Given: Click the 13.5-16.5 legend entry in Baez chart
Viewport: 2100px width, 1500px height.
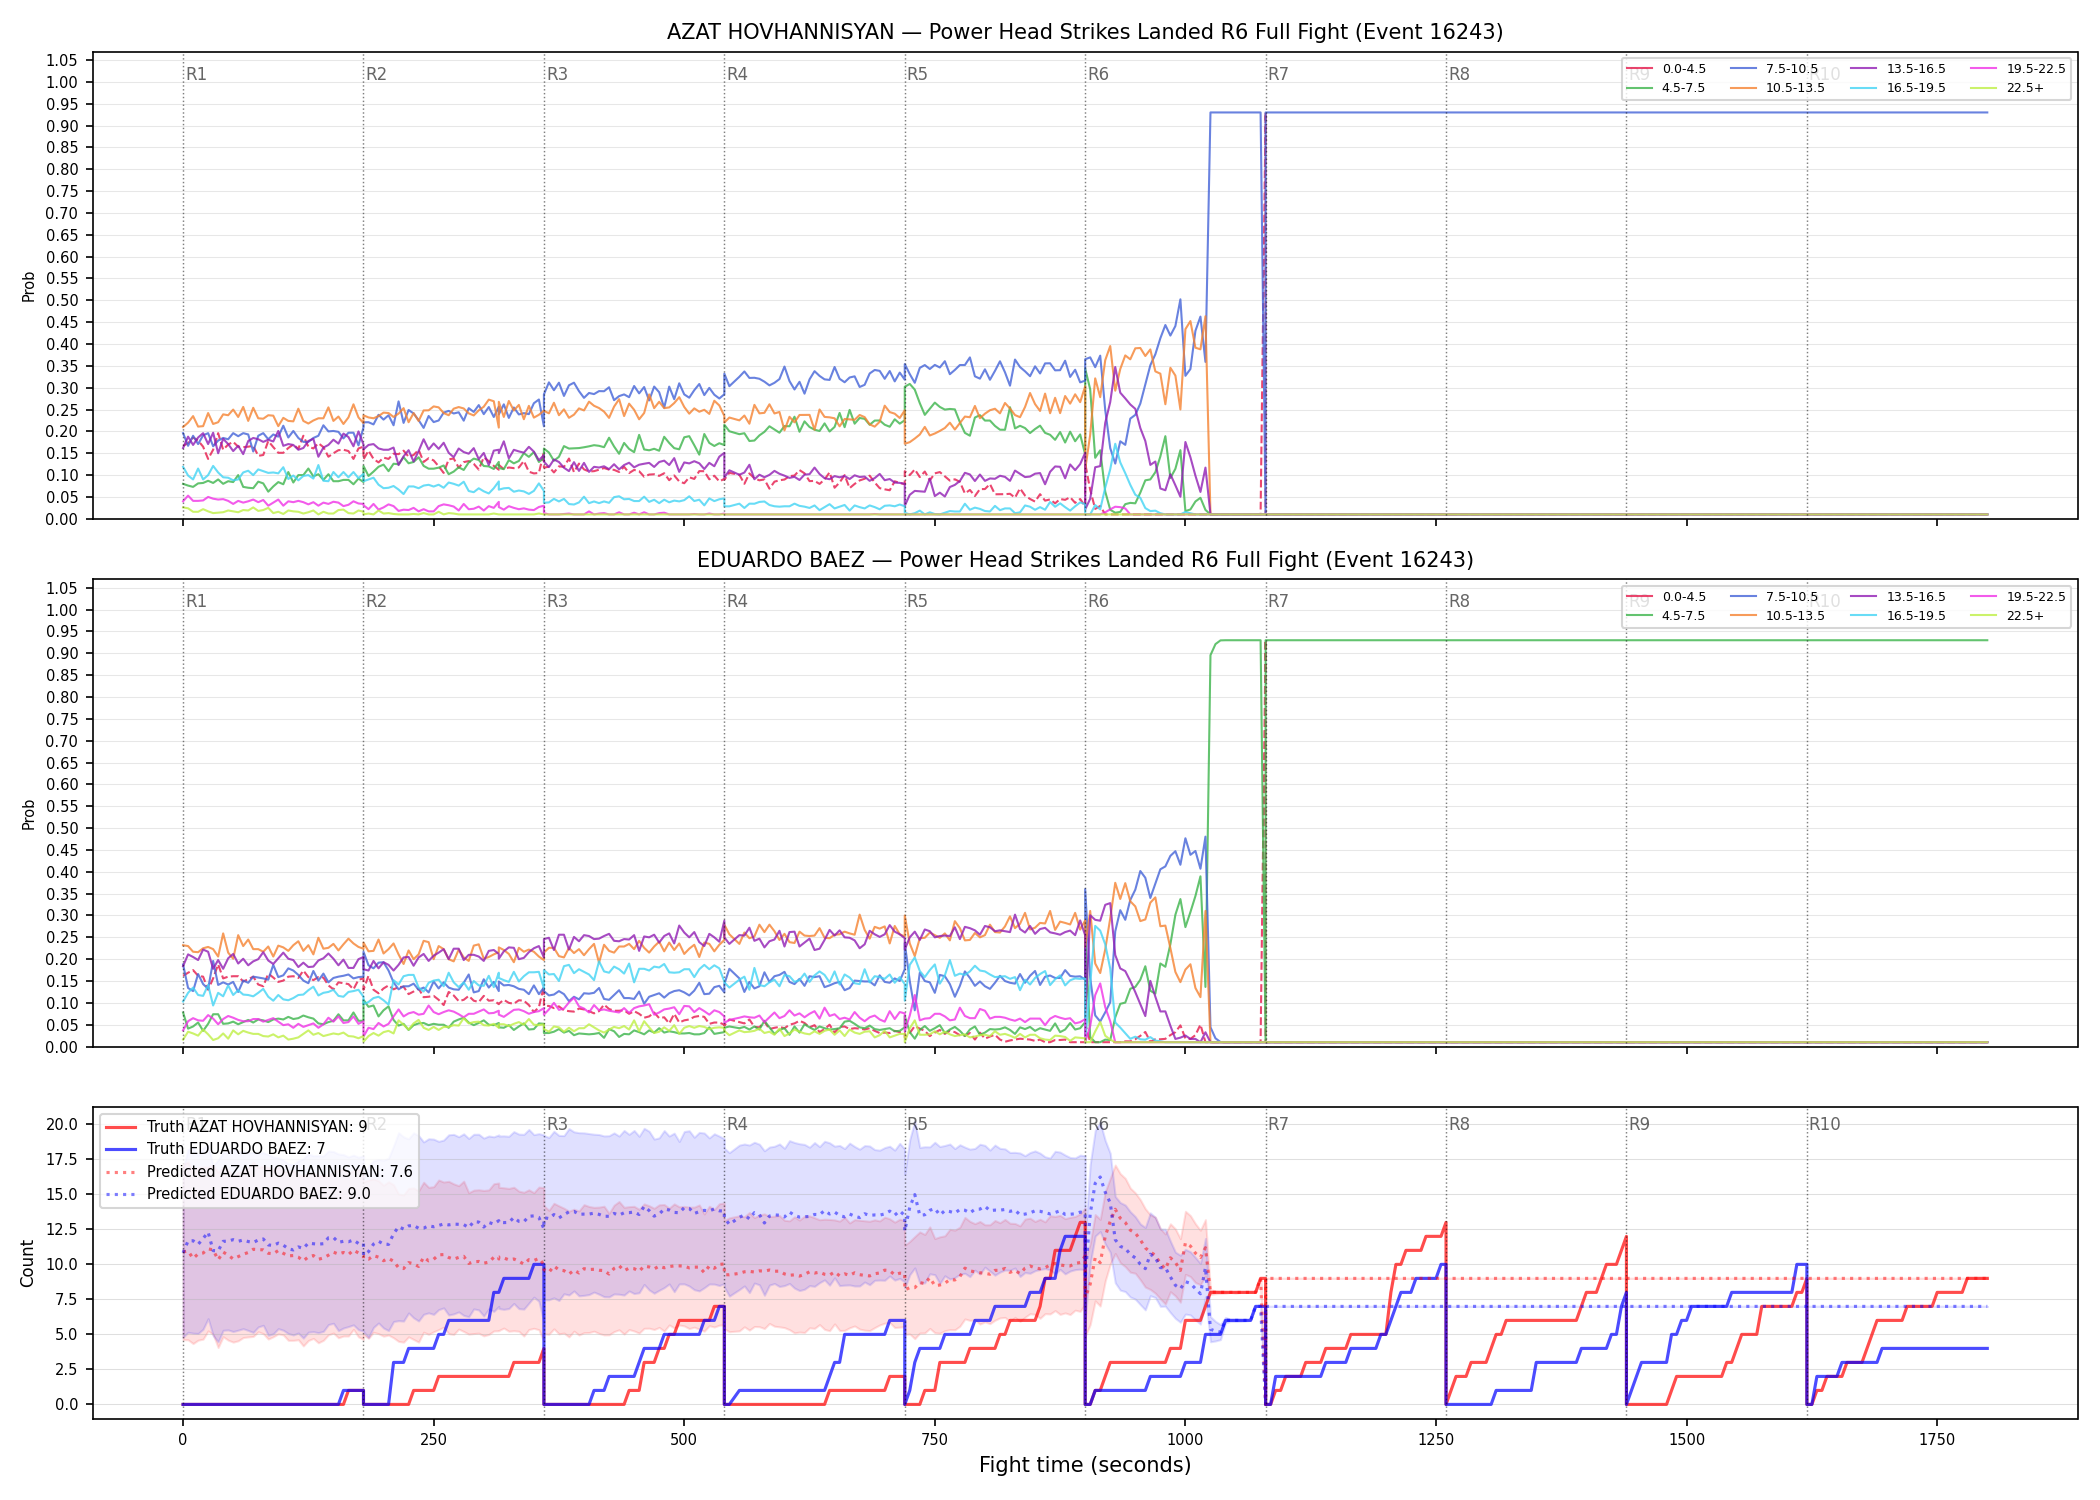Looking at the screenshot, I should (x=1897, y=597).
